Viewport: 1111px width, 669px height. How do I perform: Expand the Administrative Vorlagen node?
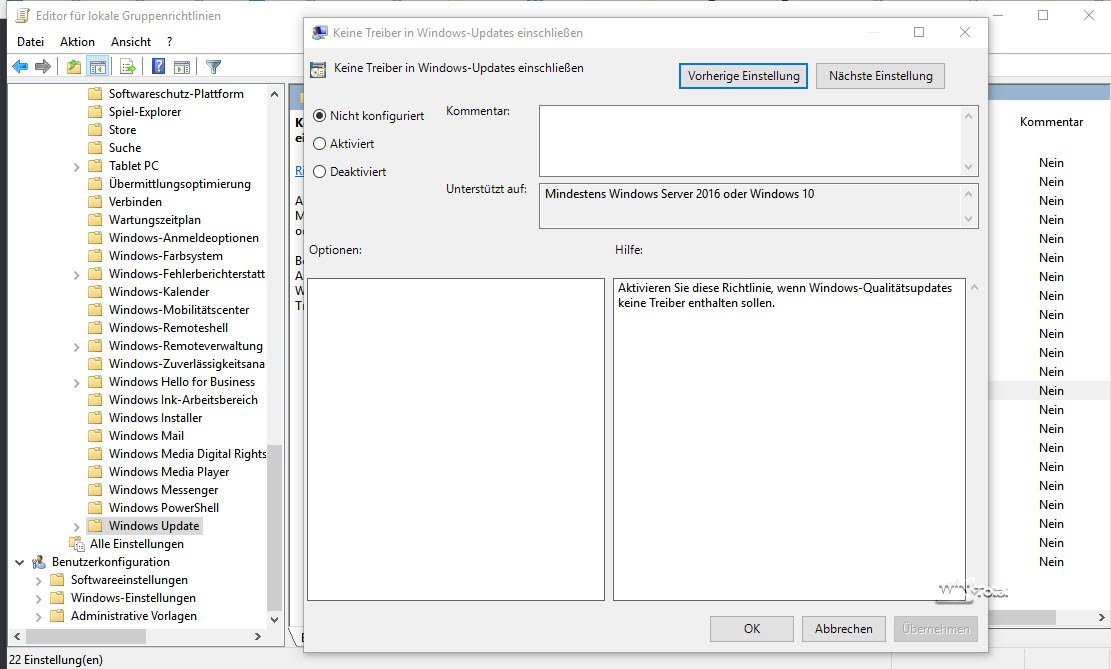coord(38,617)
